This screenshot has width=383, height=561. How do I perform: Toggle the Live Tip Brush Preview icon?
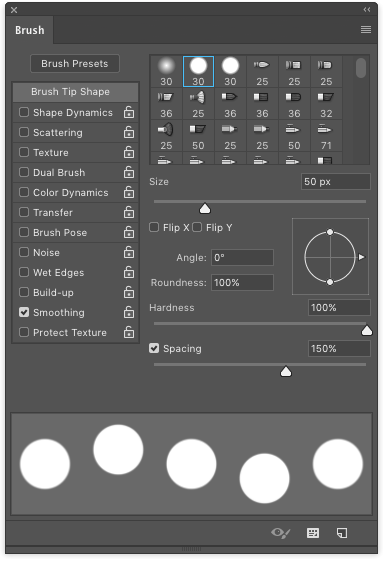click(281, 533)
